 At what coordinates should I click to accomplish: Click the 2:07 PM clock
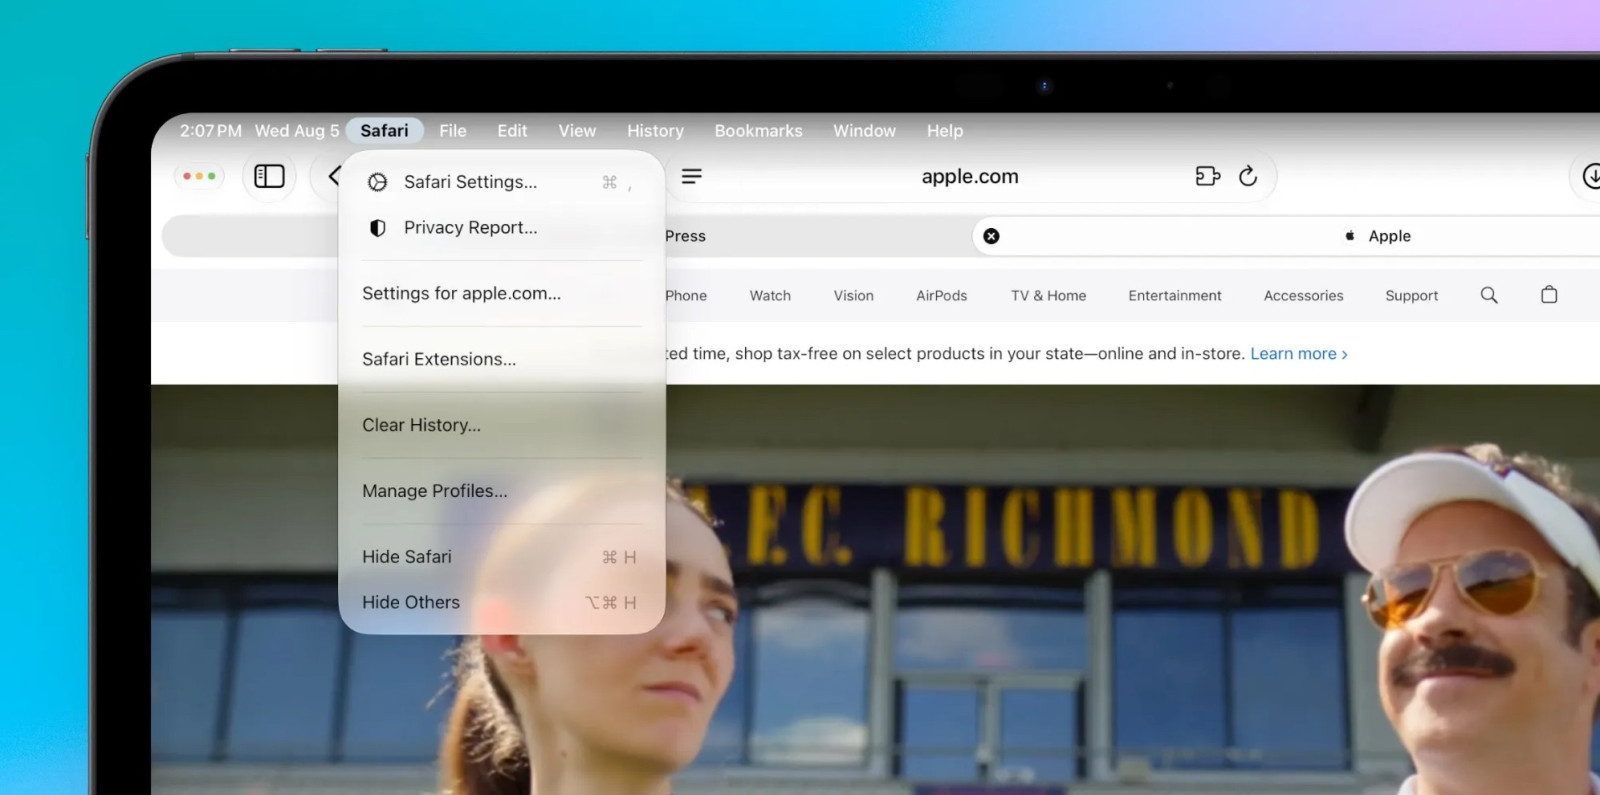(211, 131)
